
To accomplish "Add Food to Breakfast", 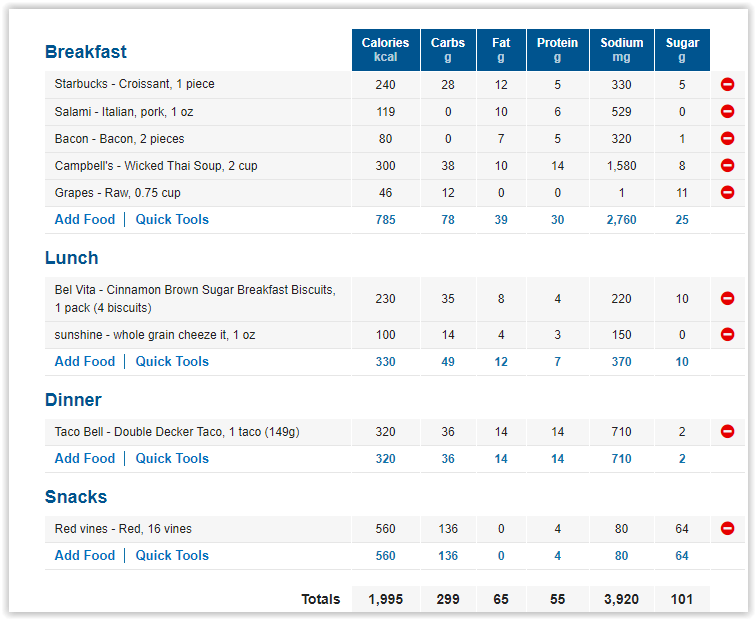I will click(85, 219).
